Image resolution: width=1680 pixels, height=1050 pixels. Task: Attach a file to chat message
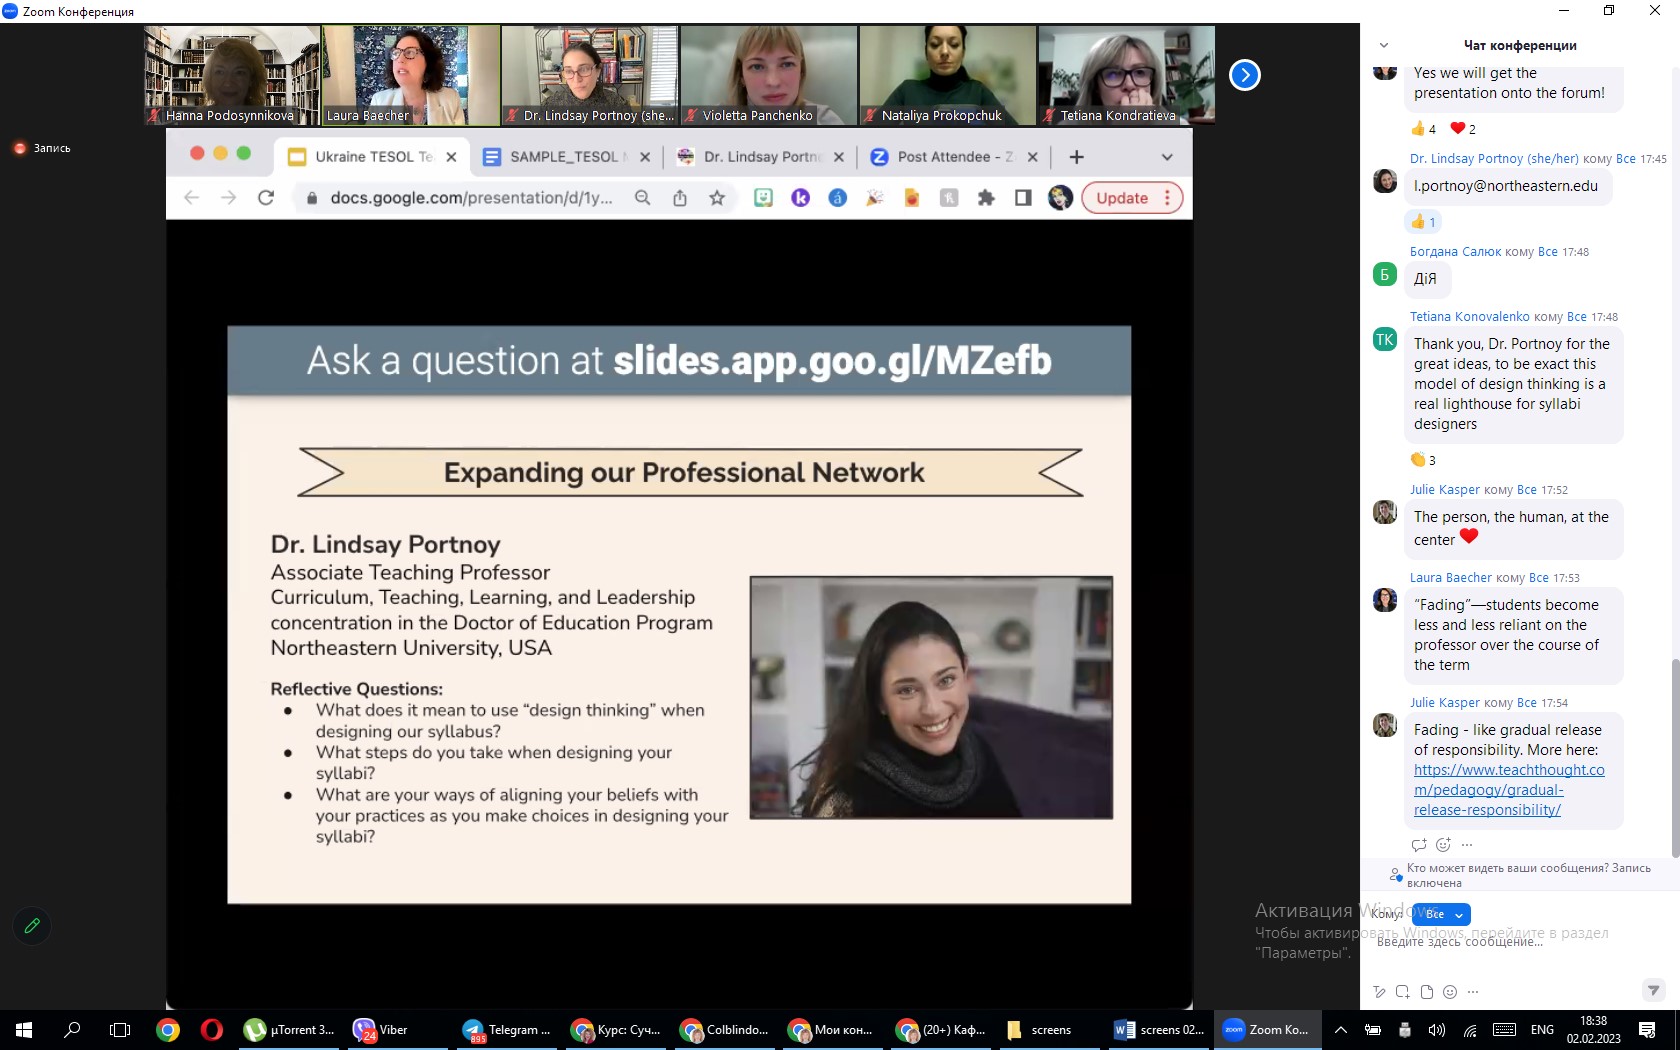(1427, 992)
